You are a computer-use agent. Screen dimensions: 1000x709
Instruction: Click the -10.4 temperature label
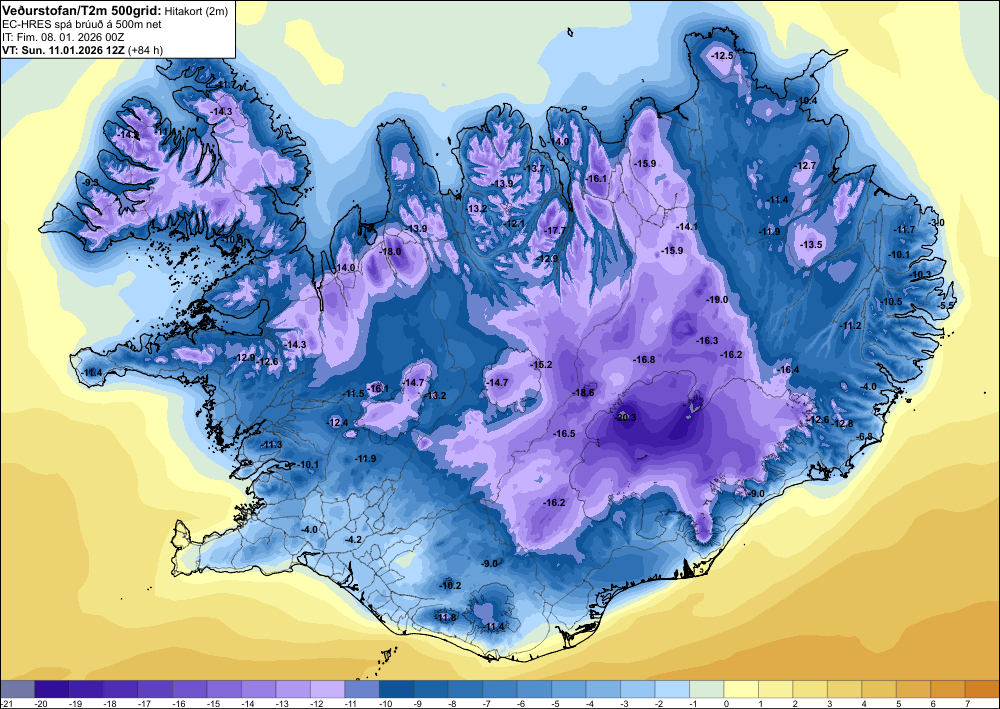coord(806,101)
